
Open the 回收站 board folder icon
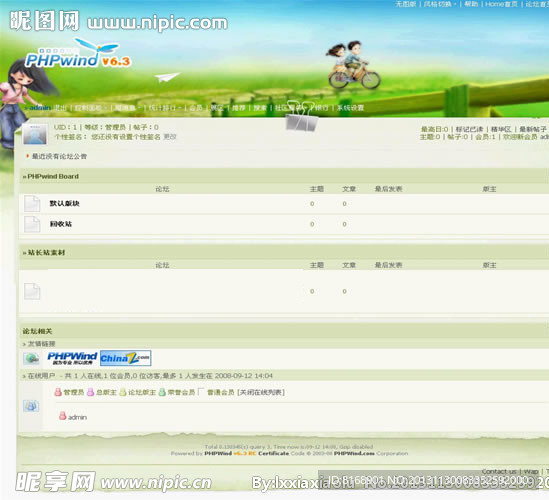32,224
